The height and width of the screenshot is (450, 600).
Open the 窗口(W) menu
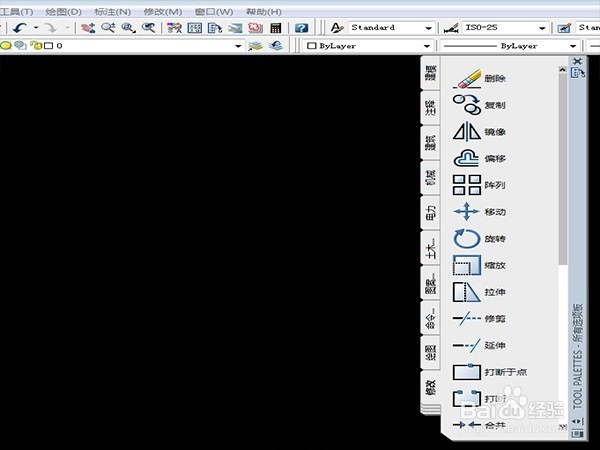click(x=214, y=12)
